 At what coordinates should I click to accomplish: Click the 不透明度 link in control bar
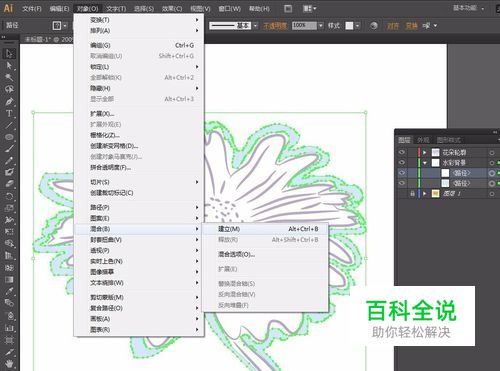tap(275, 26)
